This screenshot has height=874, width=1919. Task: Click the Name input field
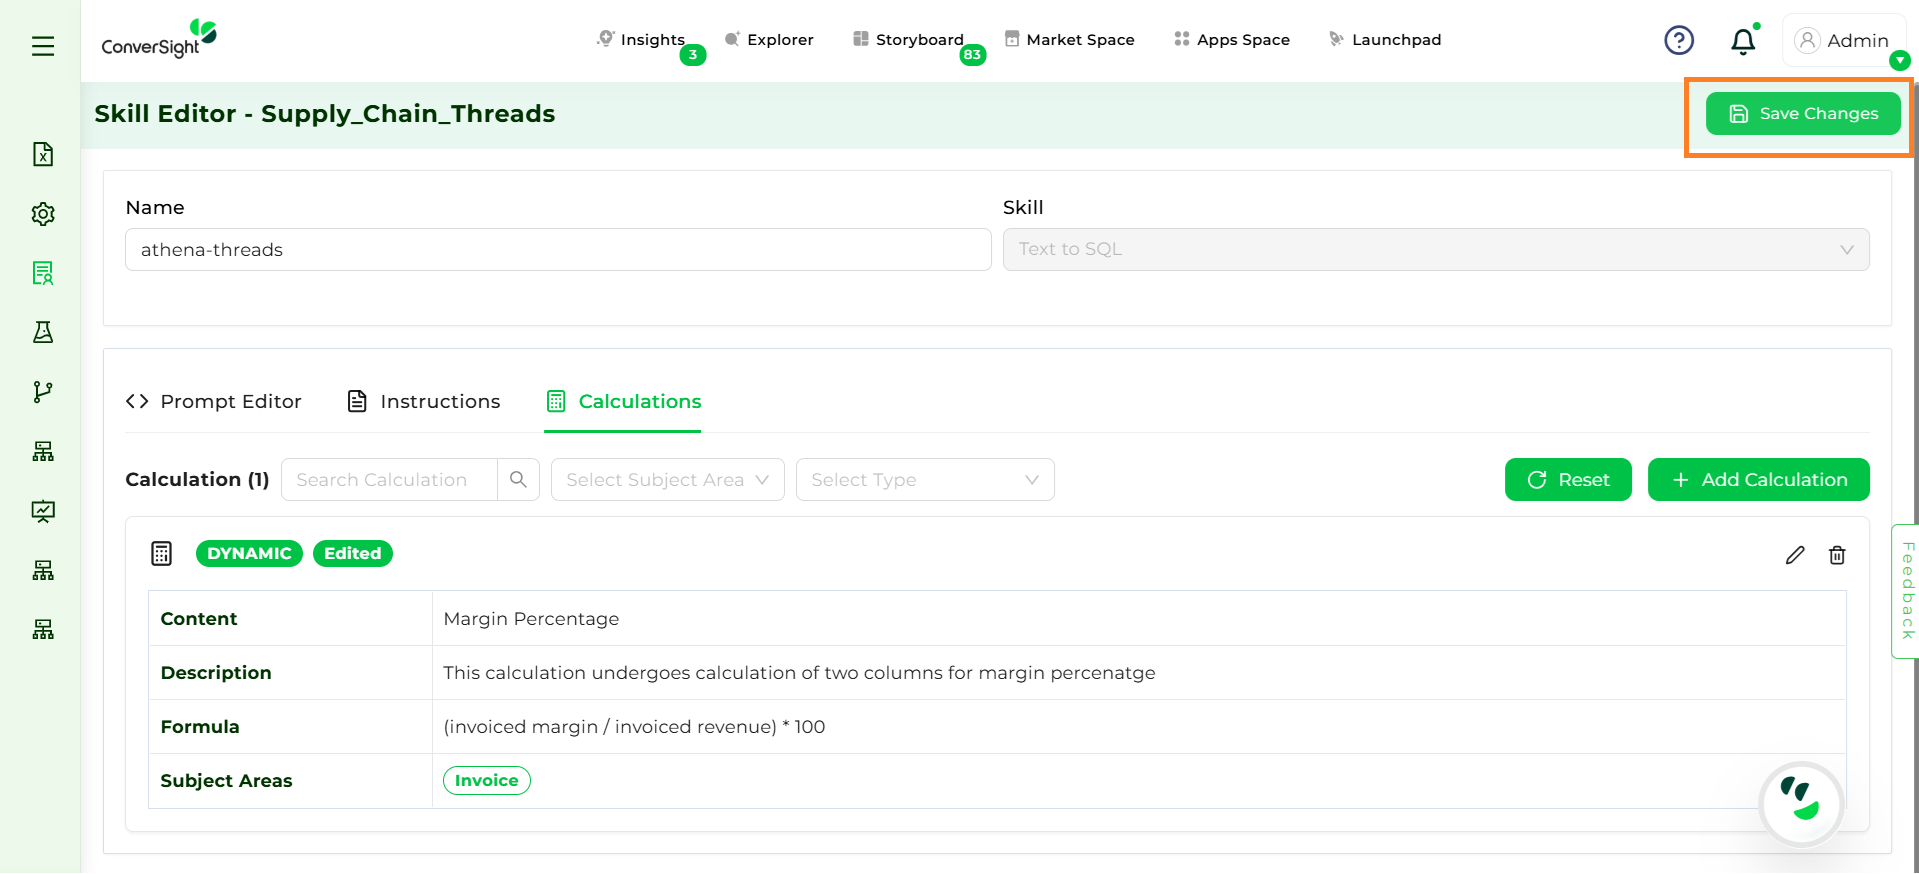(x=557, y=250)
